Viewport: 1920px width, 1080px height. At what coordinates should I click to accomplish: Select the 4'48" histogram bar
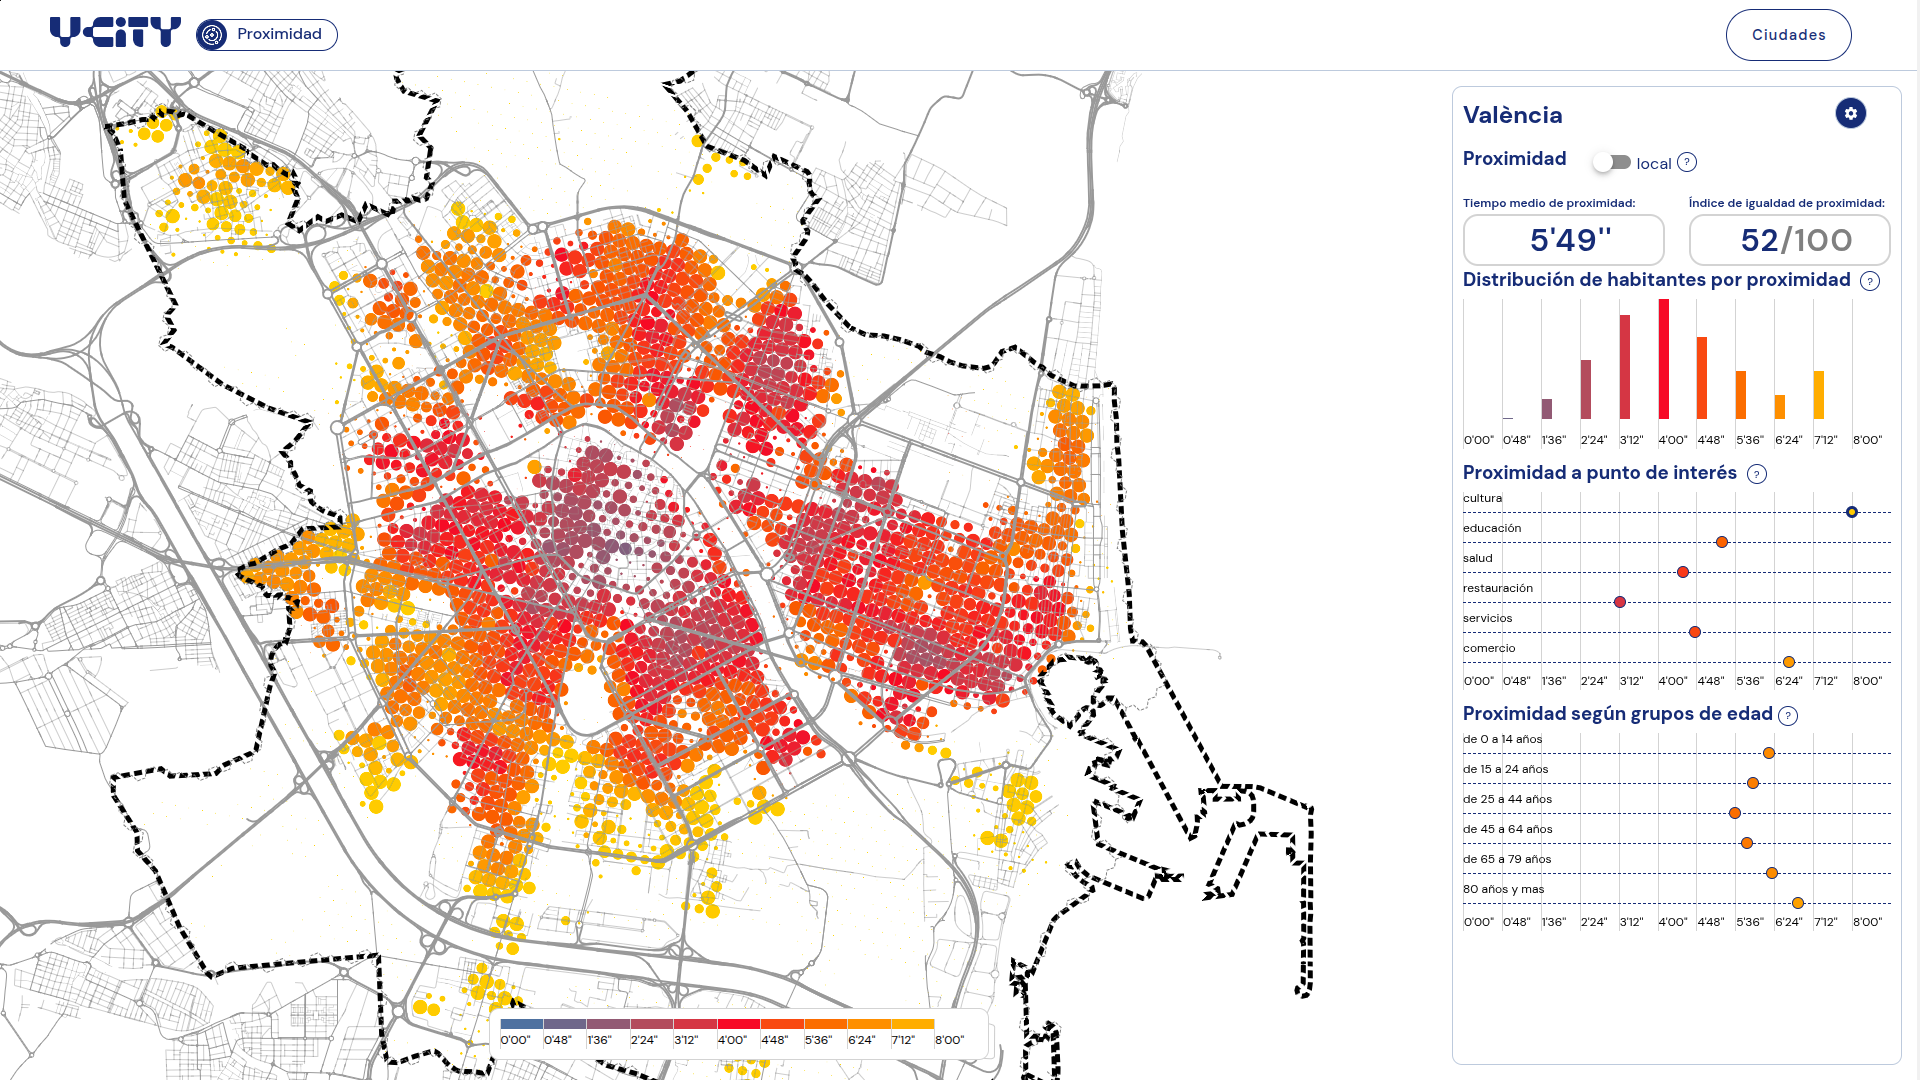(x=1702, y=378)
